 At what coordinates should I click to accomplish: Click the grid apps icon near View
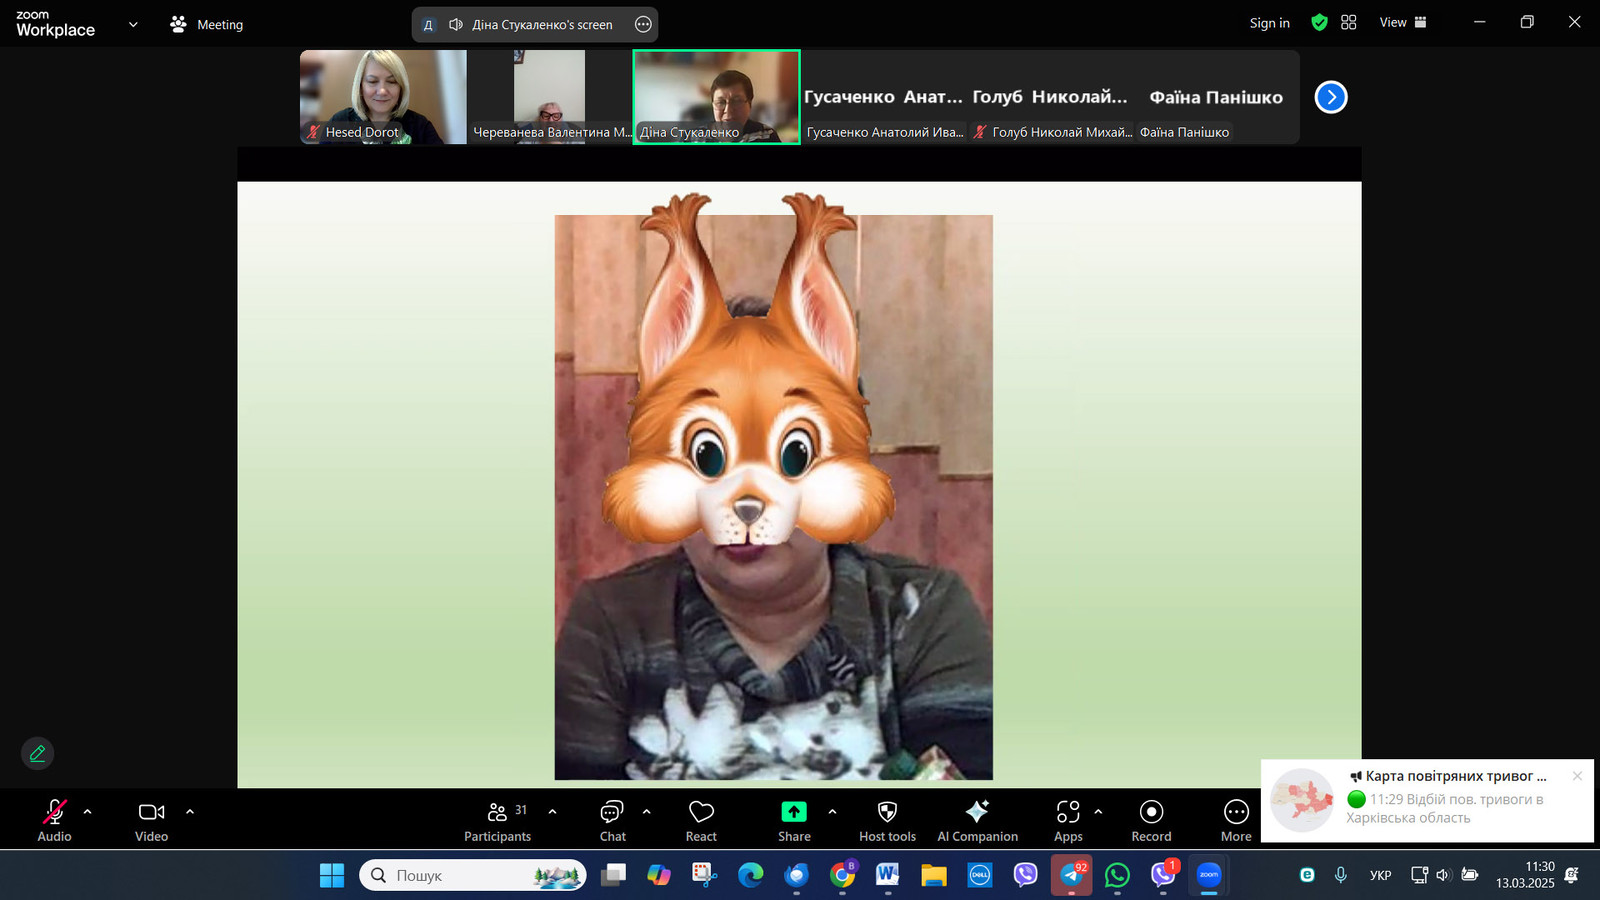(1348, 22)
